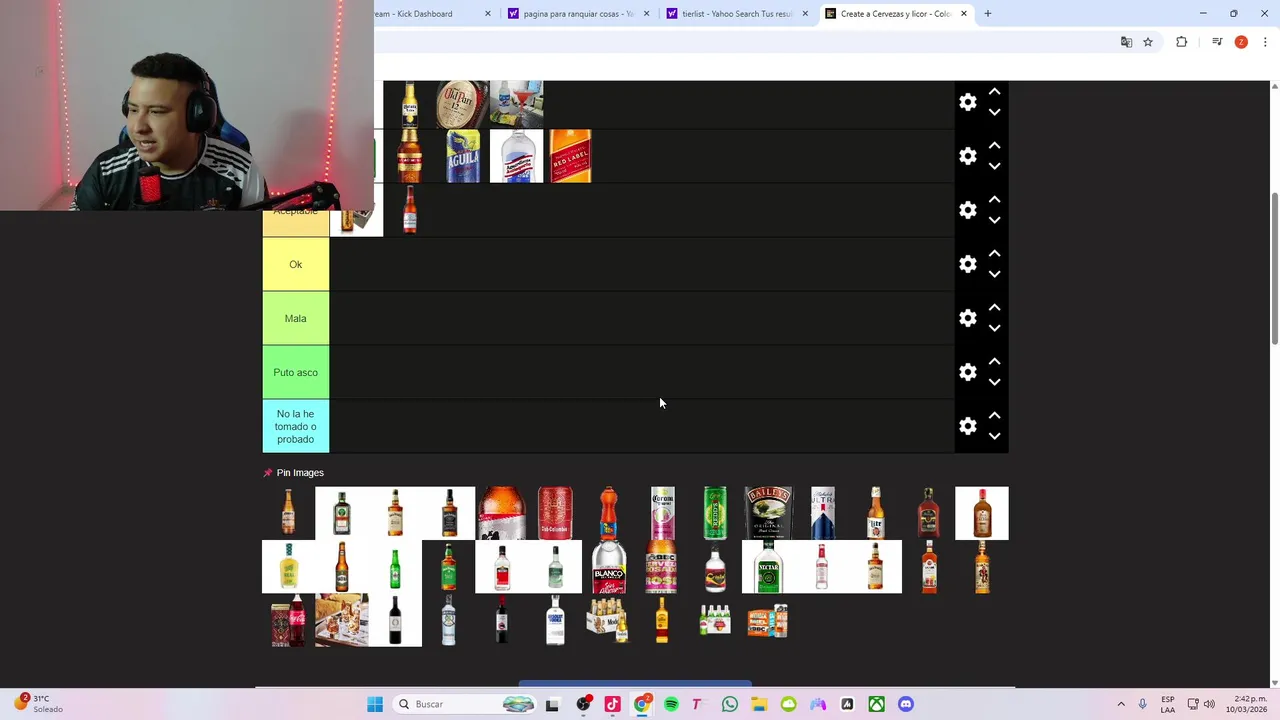Open File Explorer from the taskbar
1280x720 pixels.
click(759, 704)
